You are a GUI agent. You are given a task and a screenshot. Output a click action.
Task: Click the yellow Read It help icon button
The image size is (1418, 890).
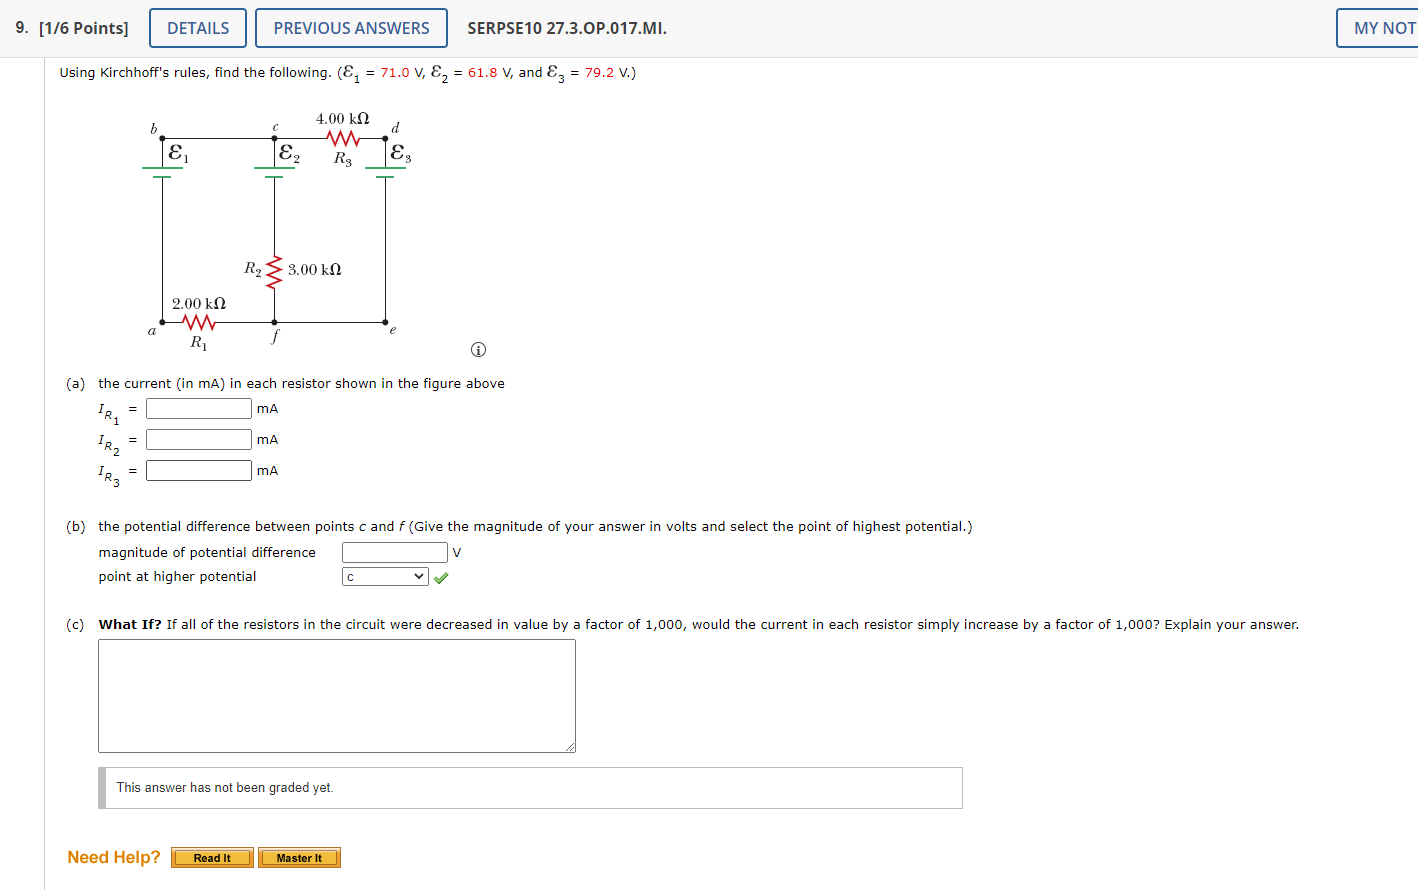click(x=212, y=857)
